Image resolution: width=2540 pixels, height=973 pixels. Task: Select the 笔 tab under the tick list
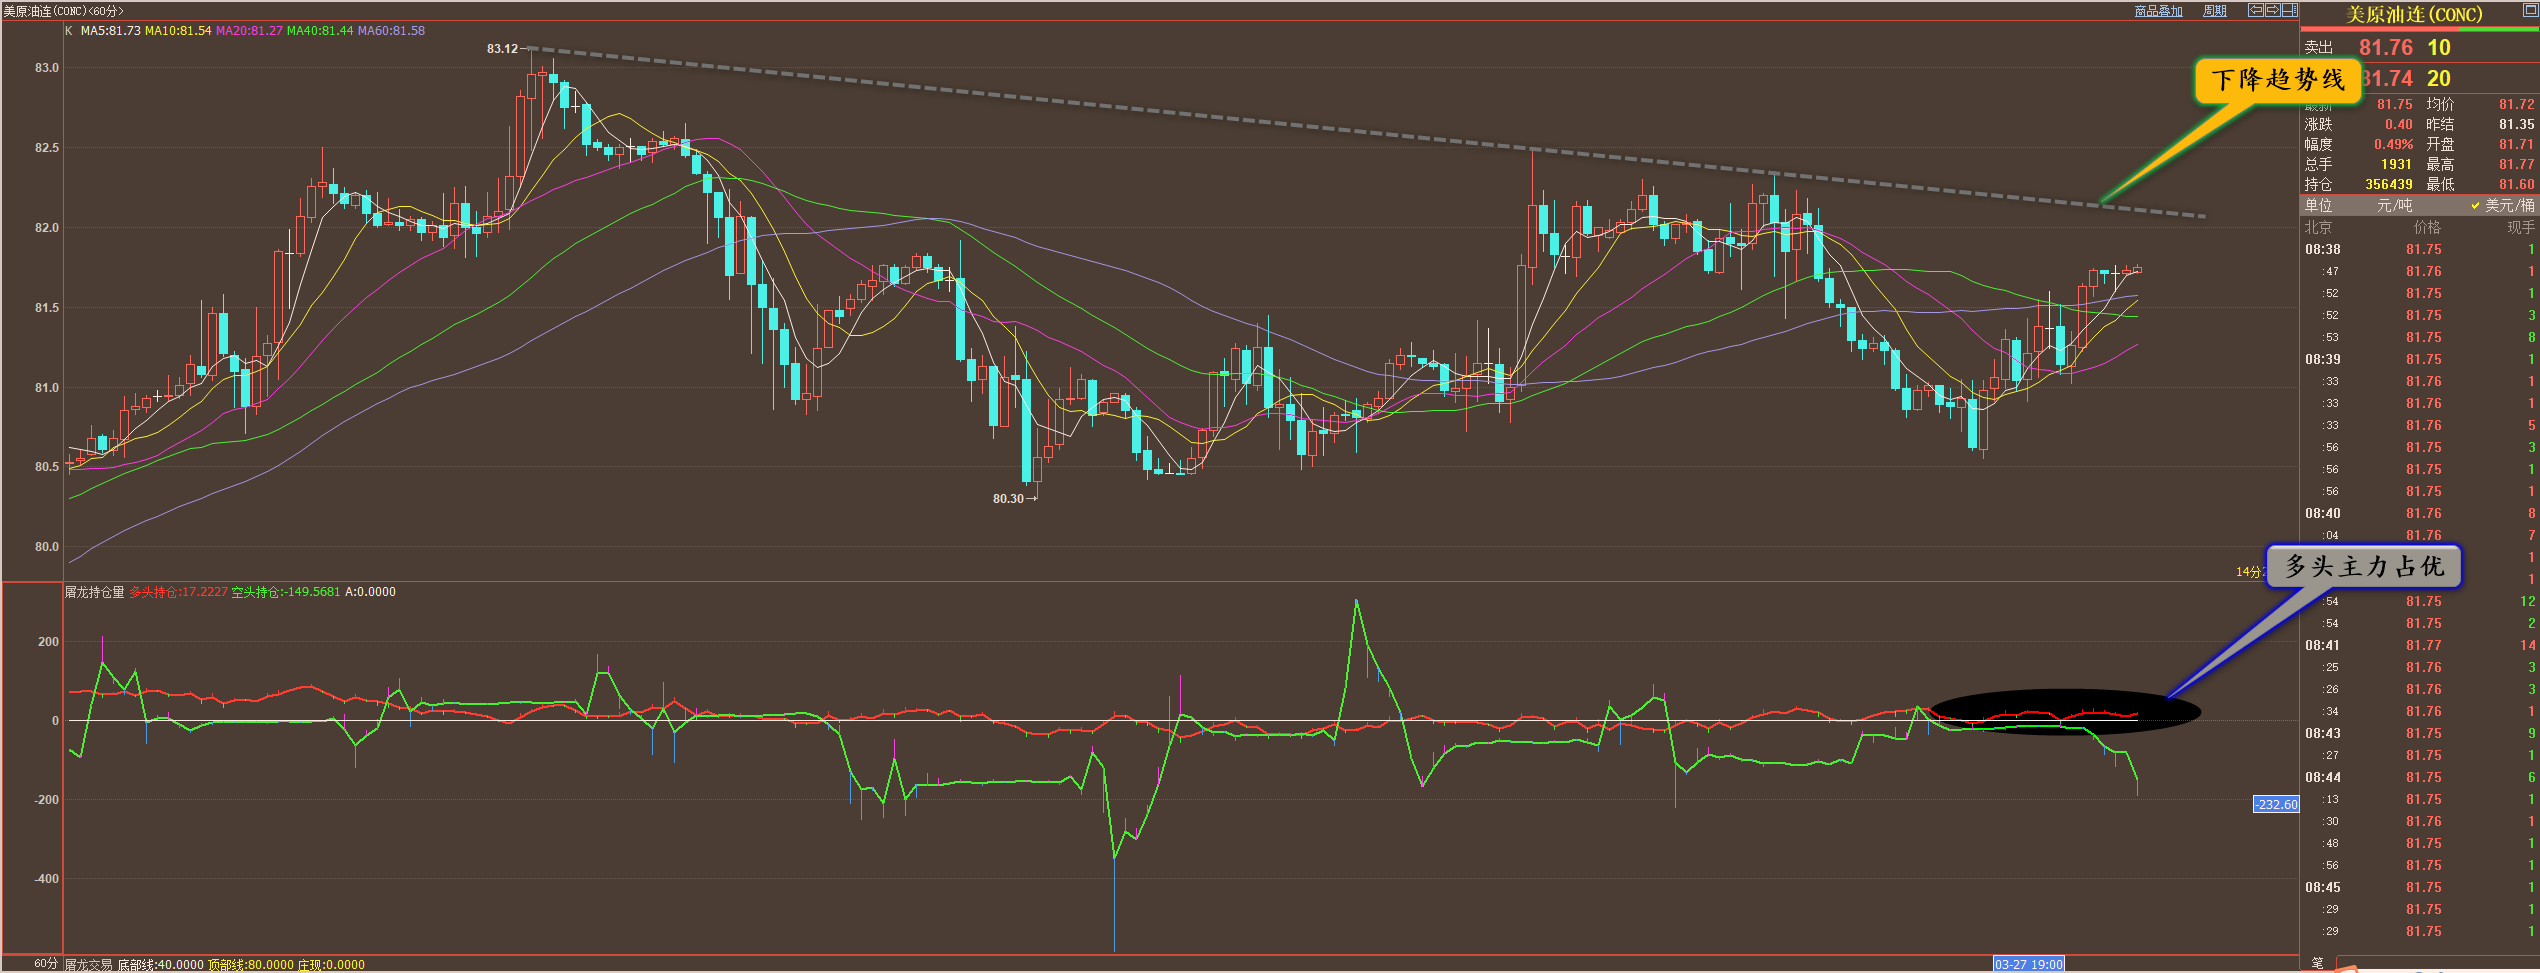pyautogui.click(x=2318, y=963)
